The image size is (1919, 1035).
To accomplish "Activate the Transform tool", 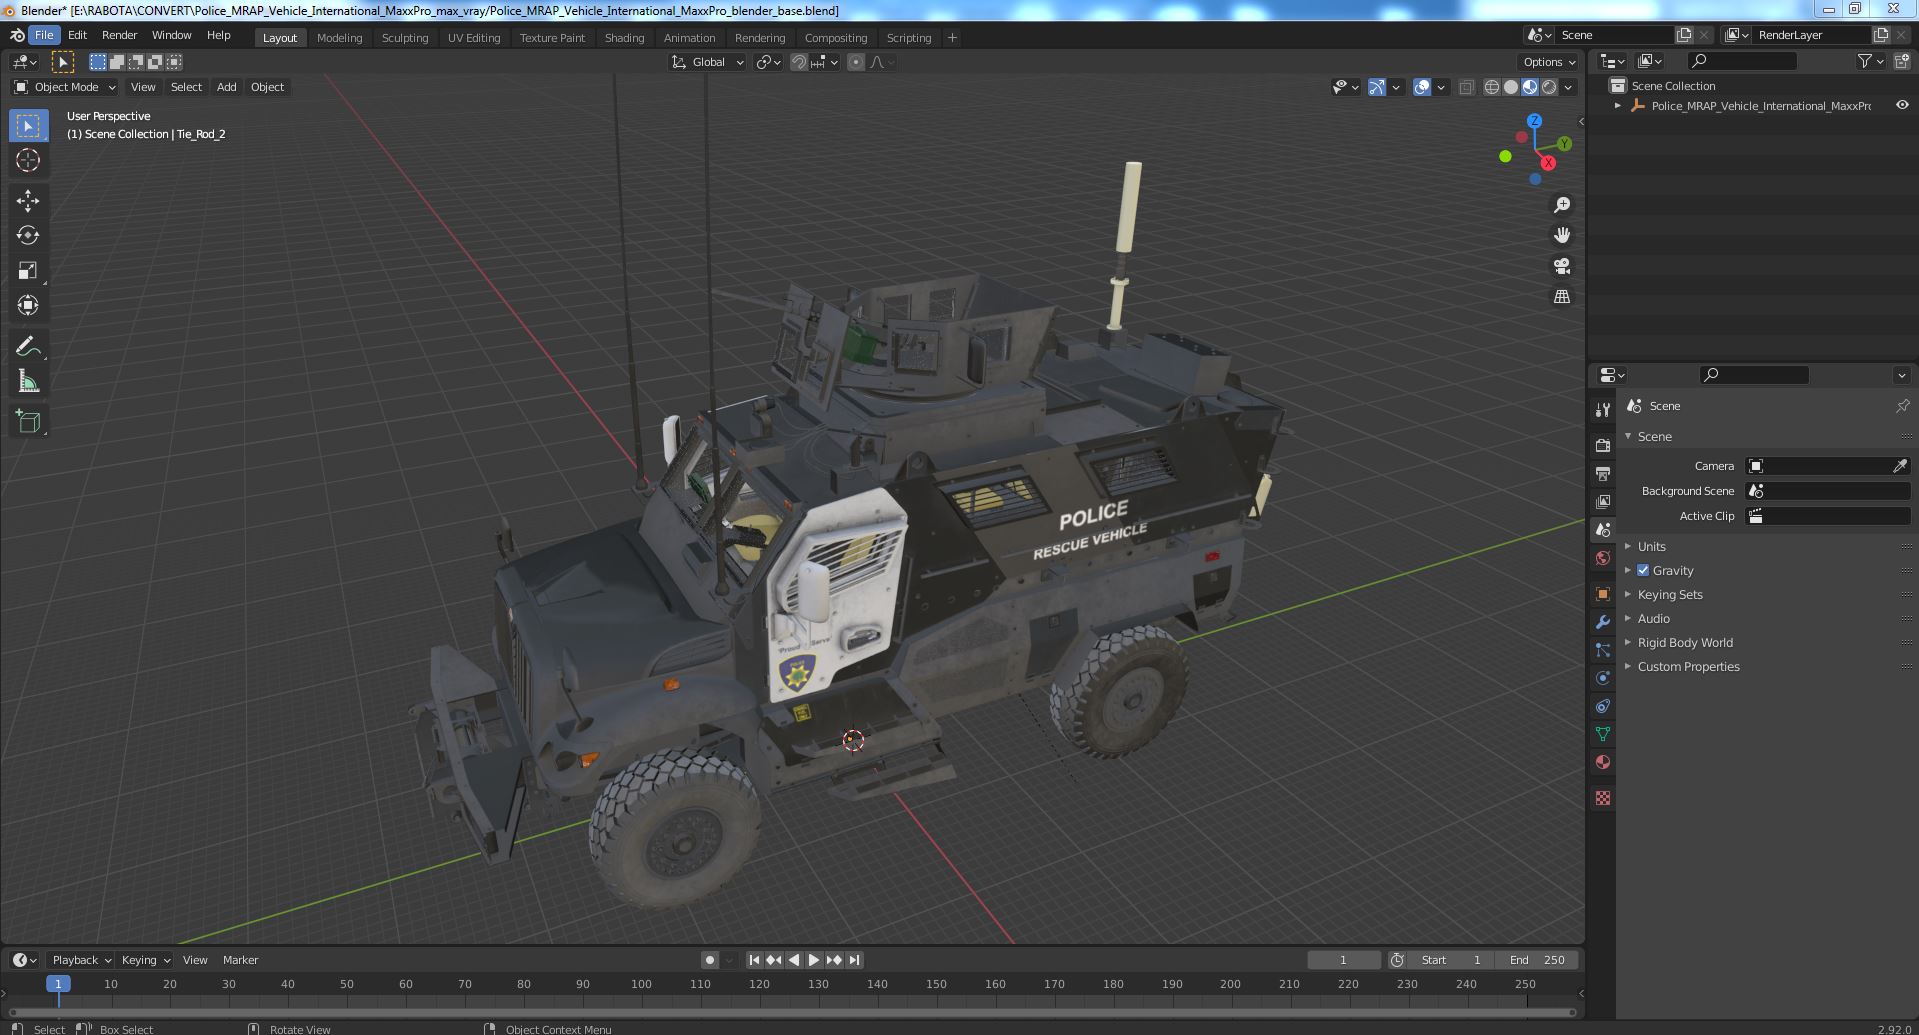I will click(x=28, y=305).
